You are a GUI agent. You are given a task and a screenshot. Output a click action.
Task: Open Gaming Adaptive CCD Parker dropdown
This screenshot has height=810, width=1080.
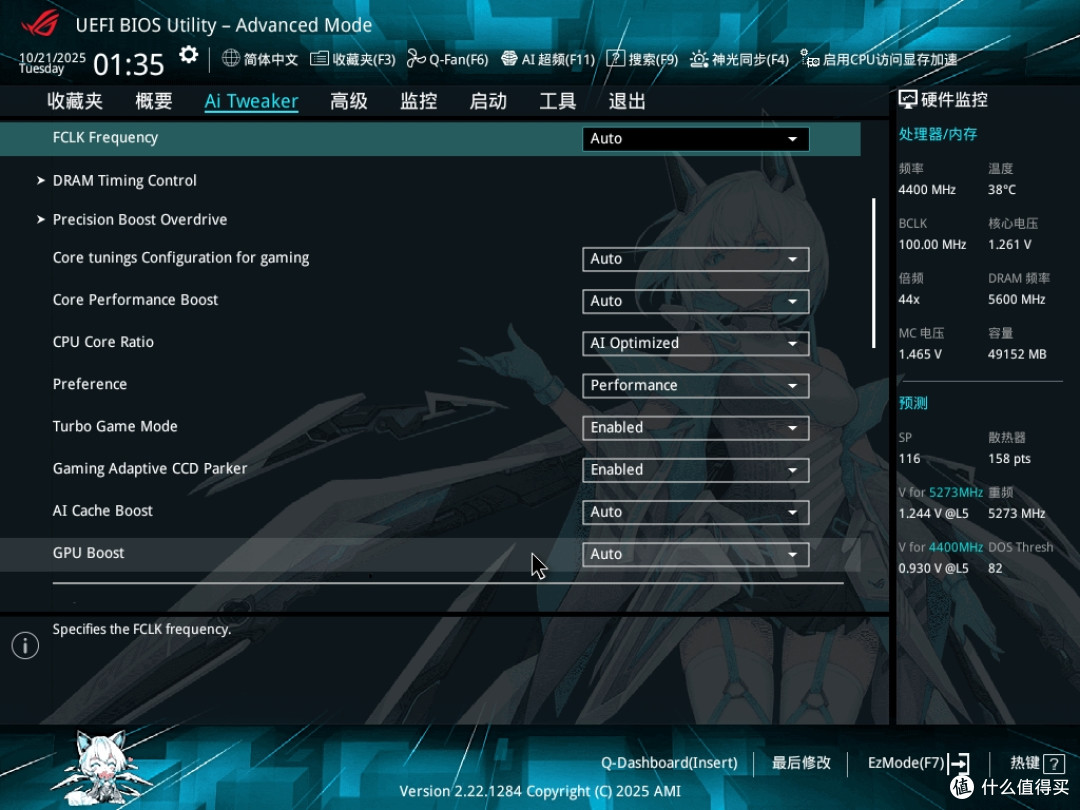point(695,470)
